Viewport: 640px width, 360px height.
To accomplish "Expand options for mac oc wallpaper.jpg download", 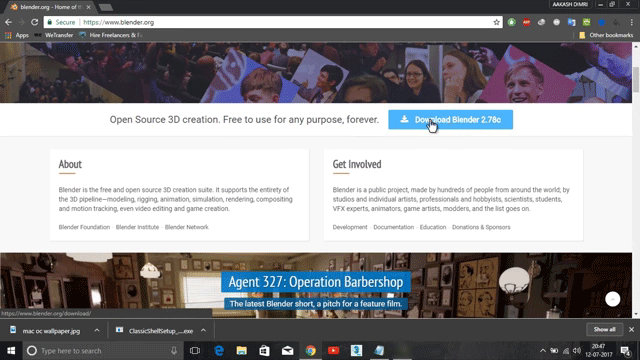I will [97, 331].
